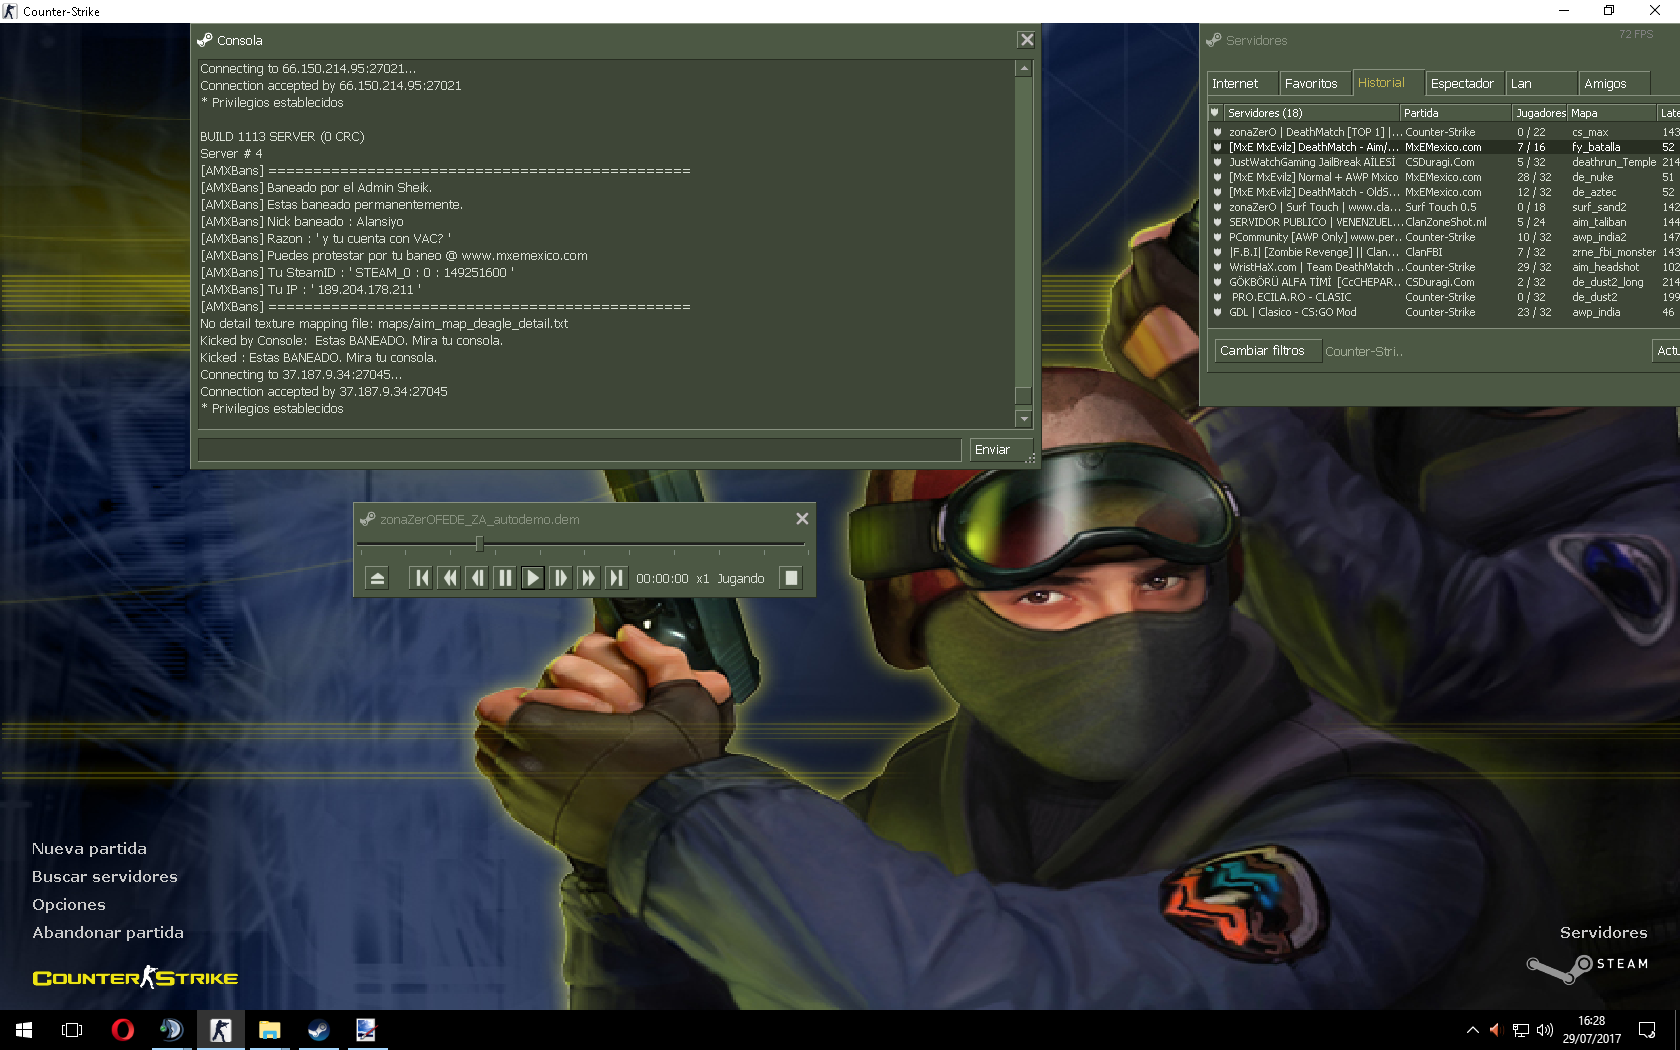Sort by the shield (secure) column header icon
The width and height of the screenshot is (1680, 1050).
1215,113
